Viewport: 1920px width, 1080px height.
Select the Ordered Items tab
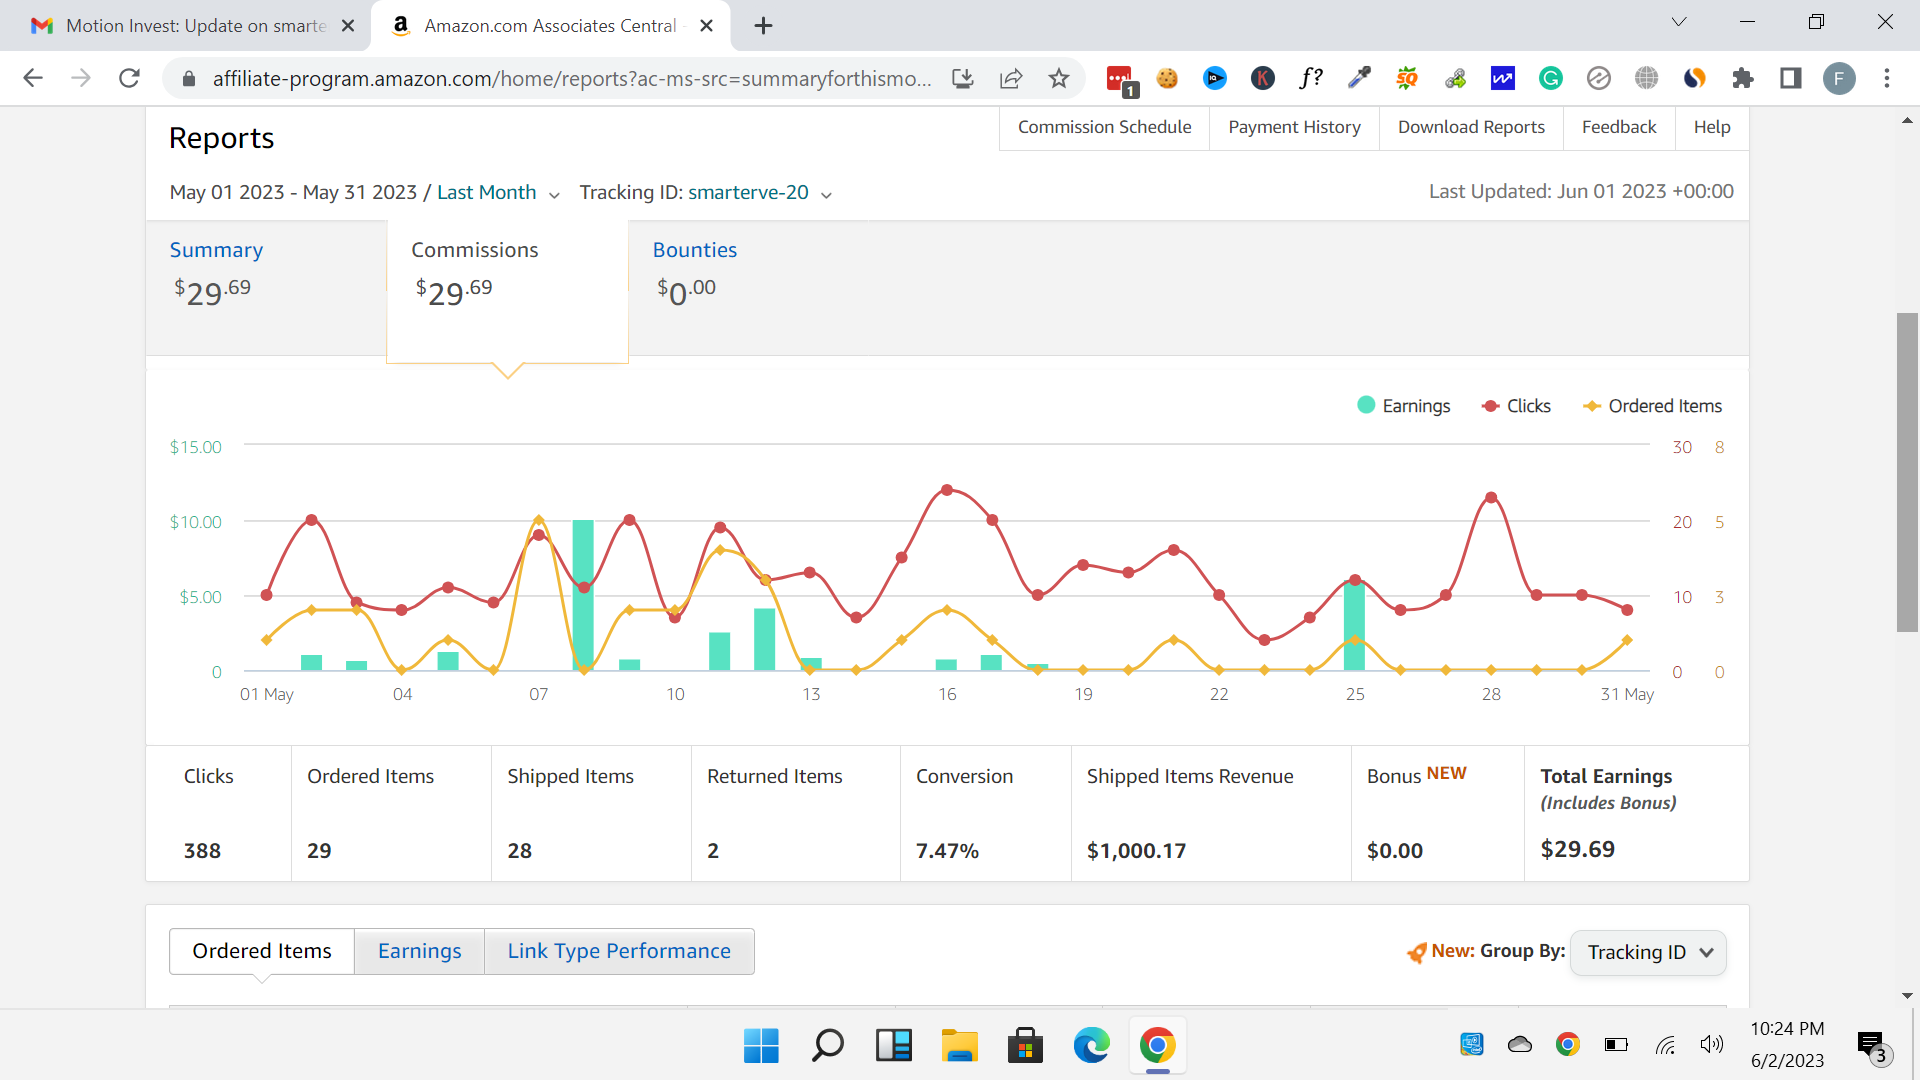pyautogui.click(x=262, y=951)
